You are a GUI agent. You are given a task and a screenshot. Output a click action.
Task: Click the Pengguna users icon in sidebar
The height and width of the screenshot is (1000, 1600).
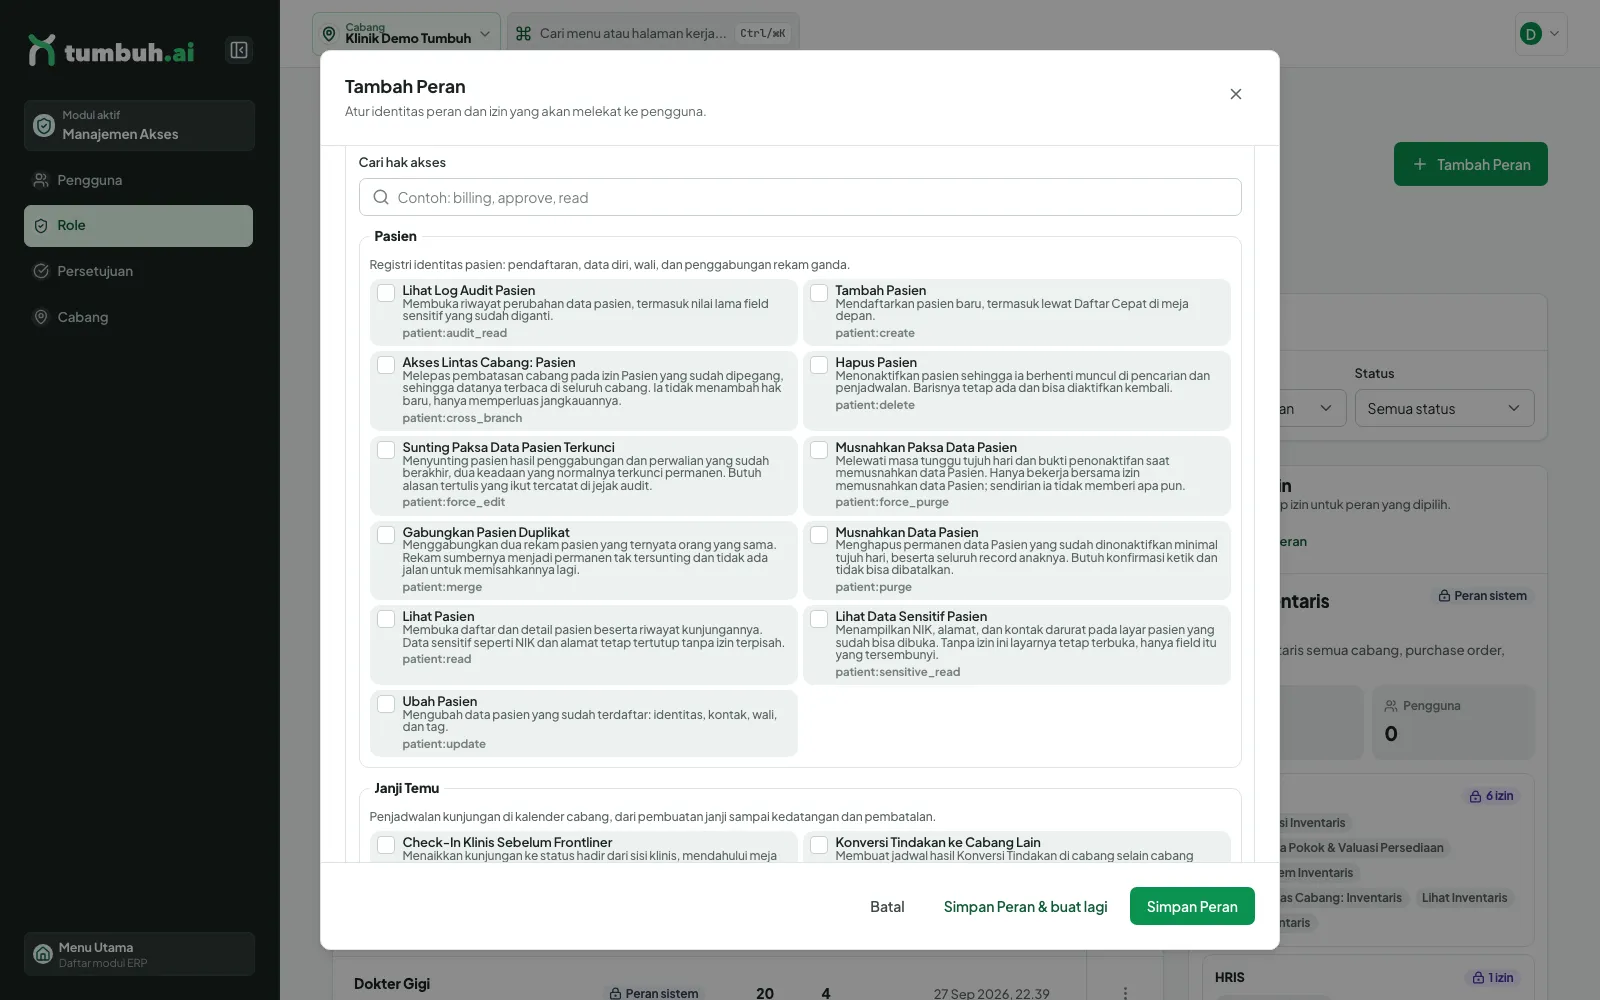click(41, 180)
